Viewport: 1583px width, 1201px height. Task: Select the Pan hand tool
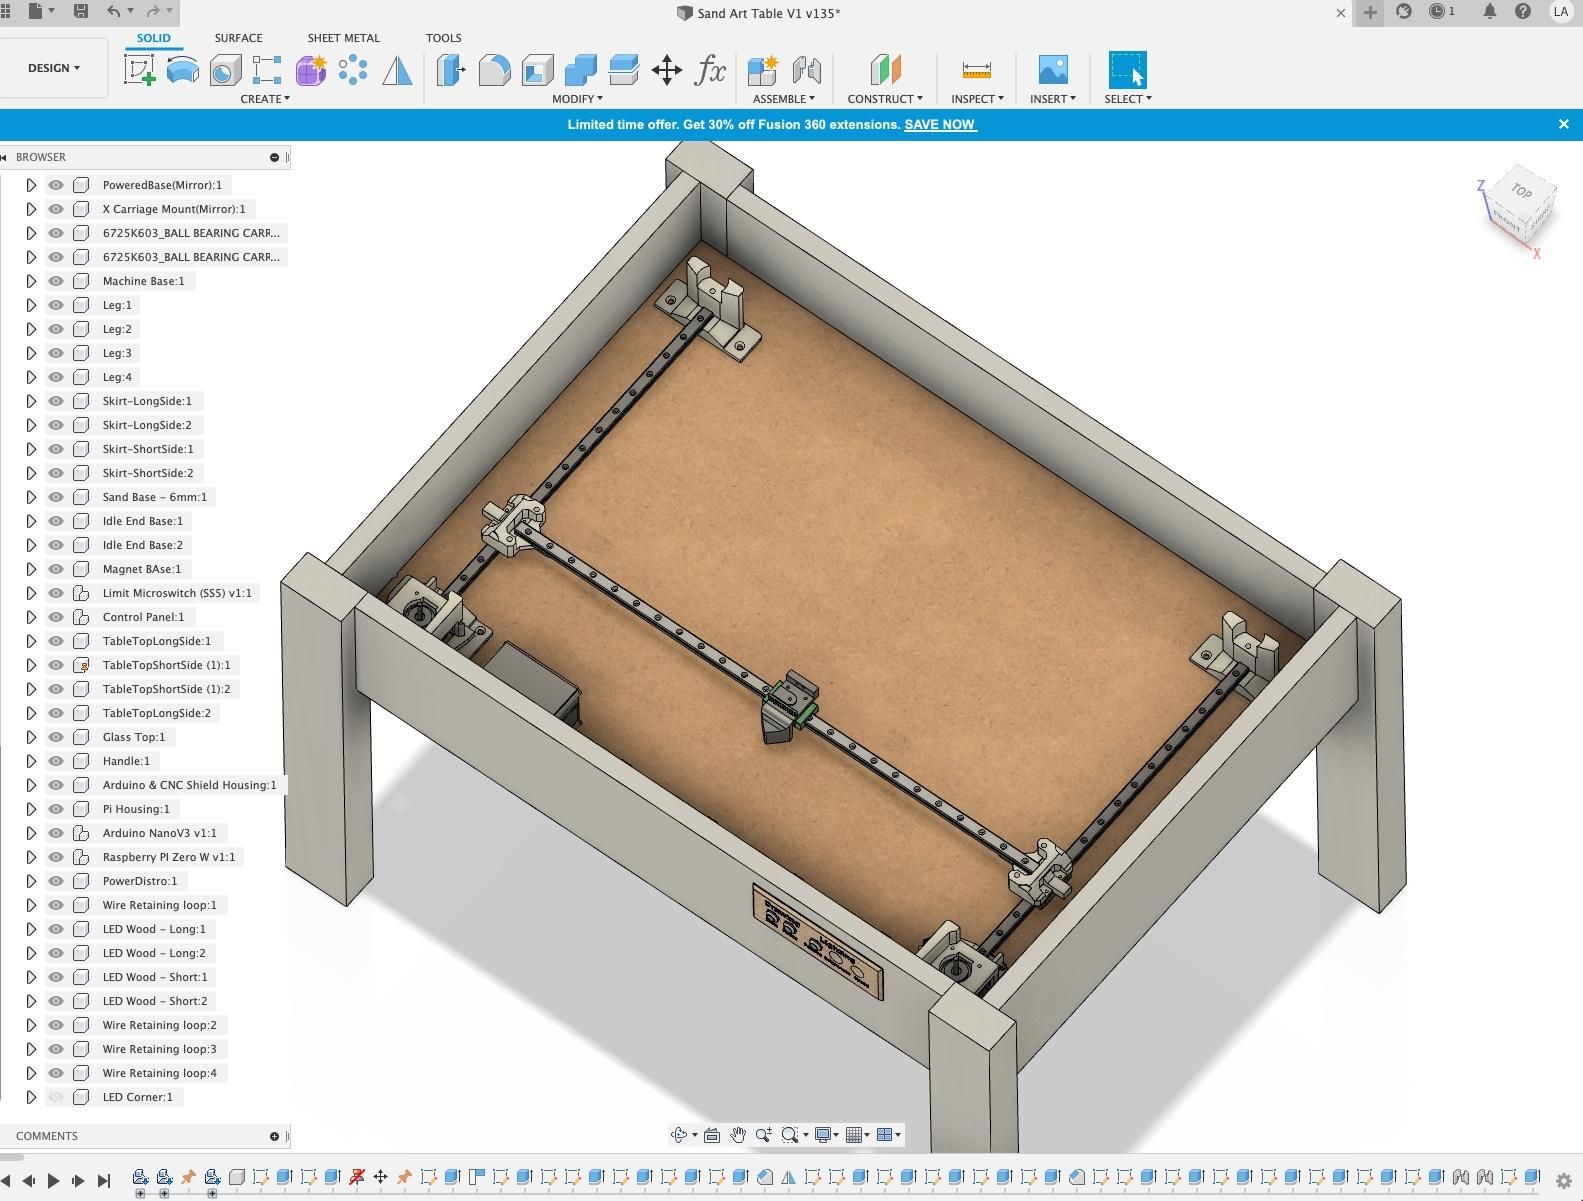(738, 1134)
